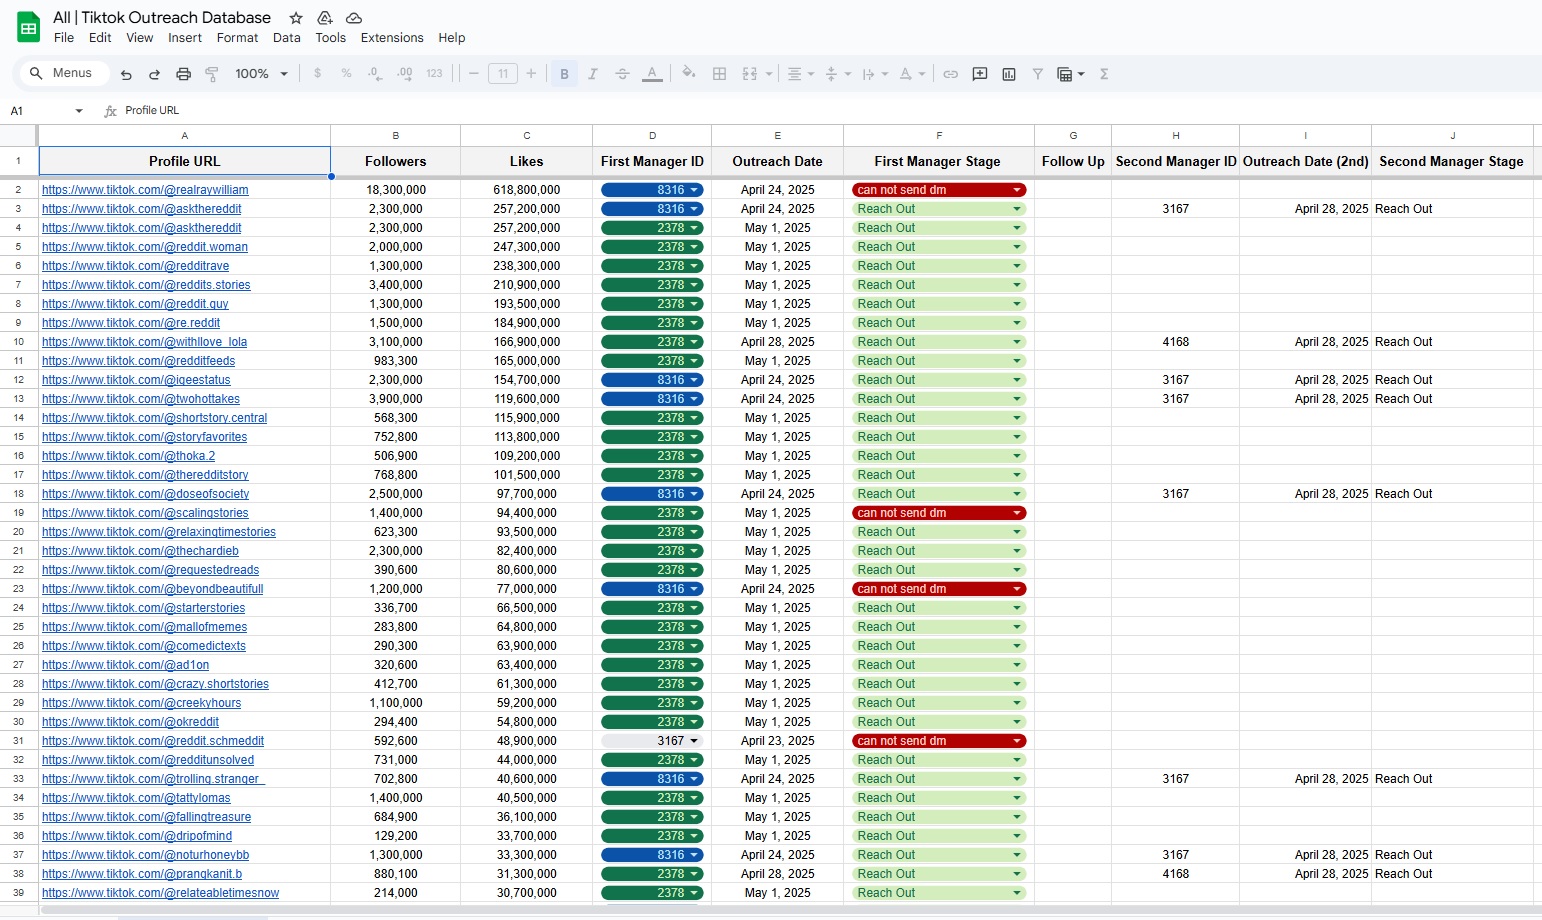
Task: Toggle italic formatting button
Action: pos(593,74)
